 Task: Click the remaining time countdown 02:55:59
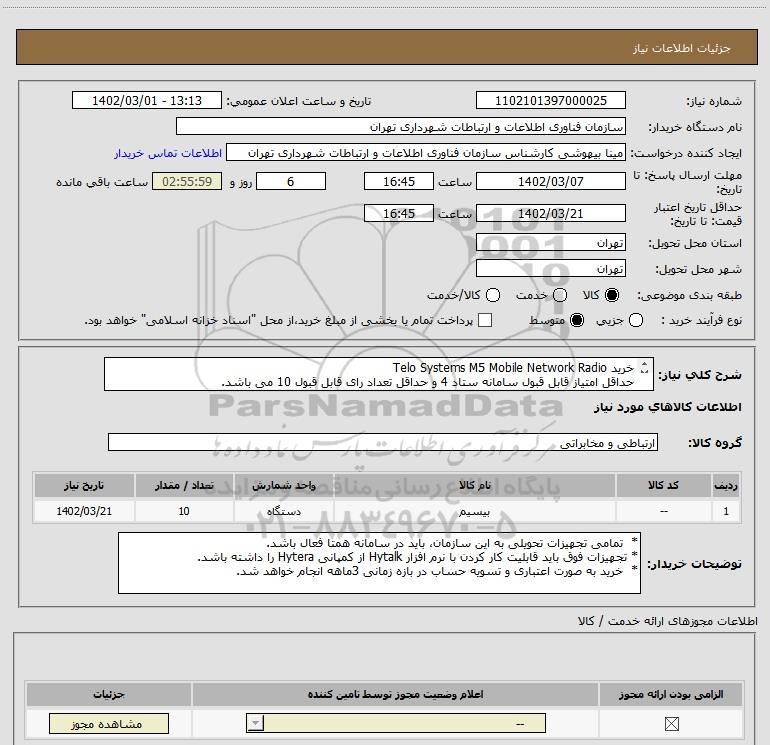click(x=187, y=182)
